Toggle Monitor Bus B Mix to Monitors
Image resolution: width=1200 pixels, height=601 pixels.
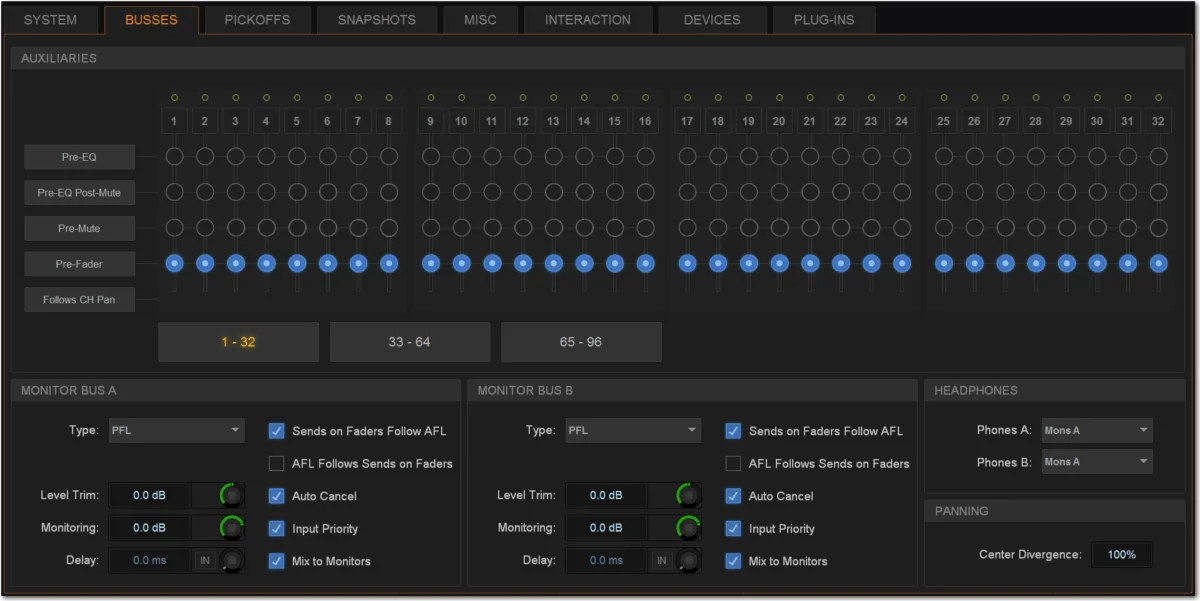coord(734,560)
